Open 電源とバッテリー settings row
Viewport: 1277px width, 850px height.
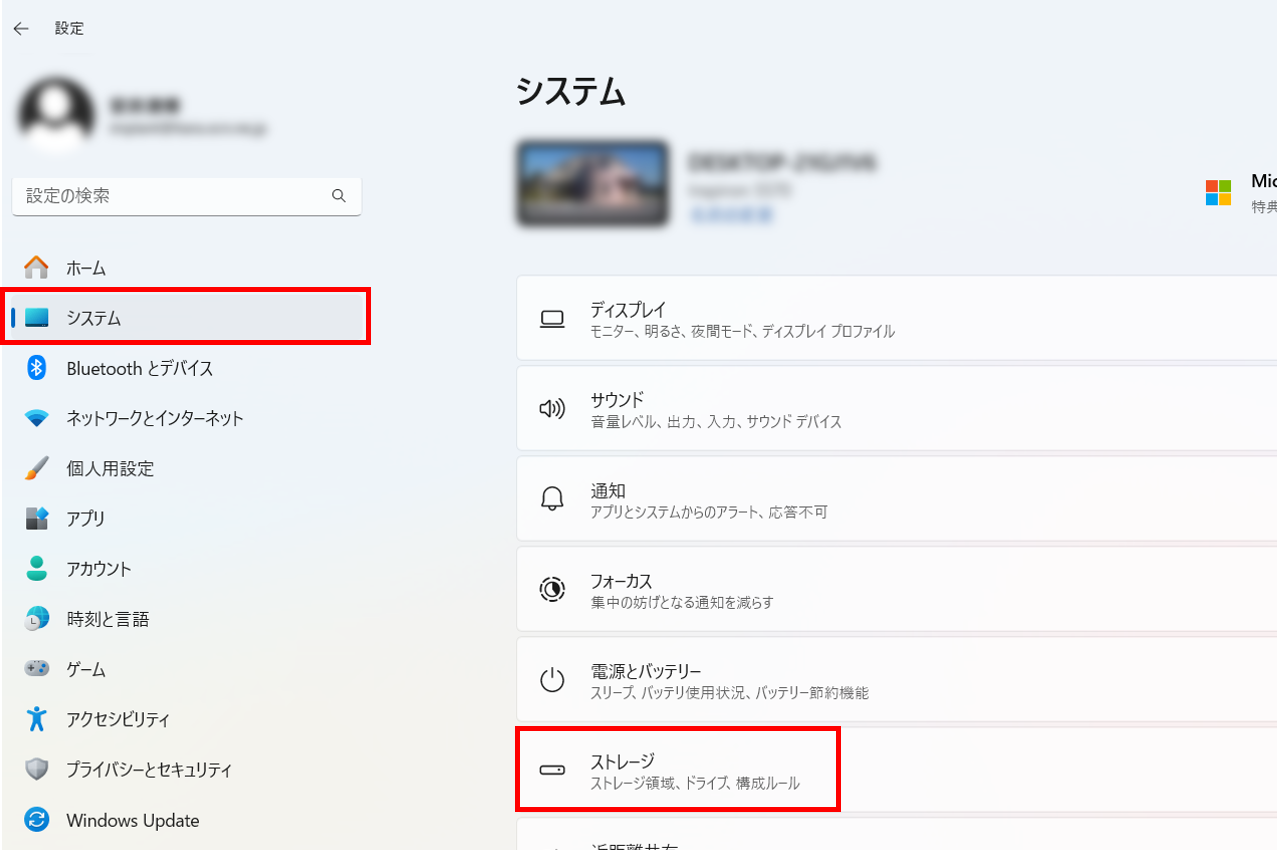click(x=897, y=681)
